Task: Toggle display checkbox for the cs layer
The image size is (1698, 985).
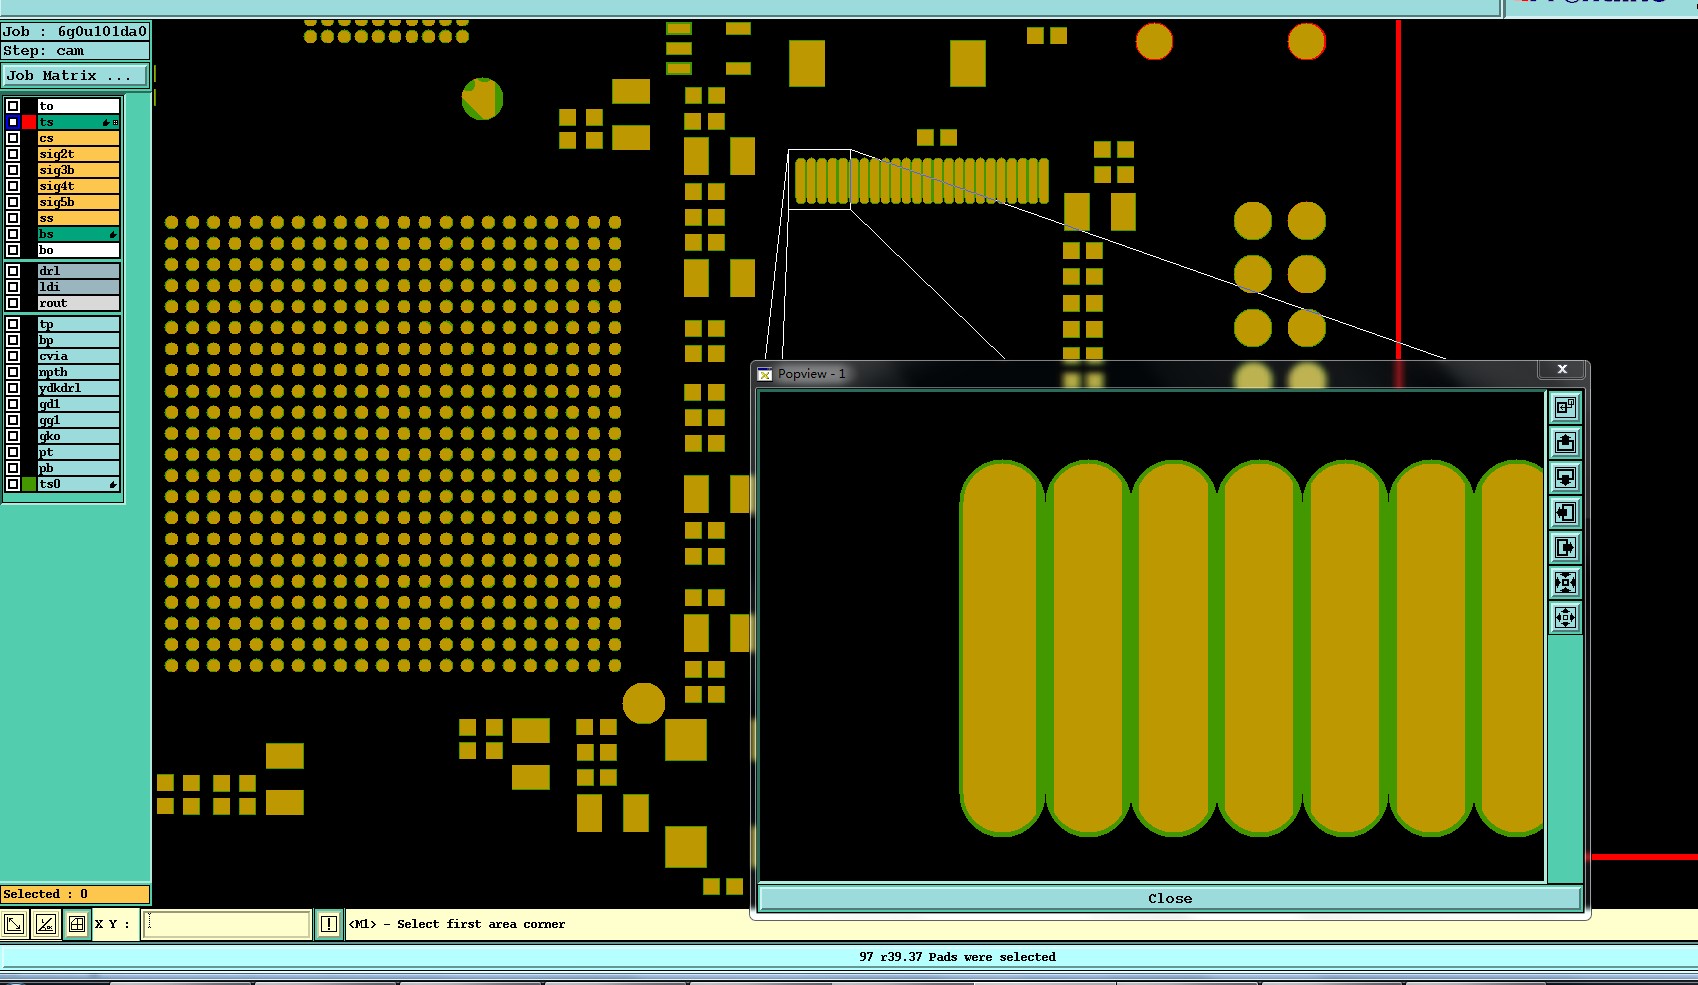Action: coord(13,138)
